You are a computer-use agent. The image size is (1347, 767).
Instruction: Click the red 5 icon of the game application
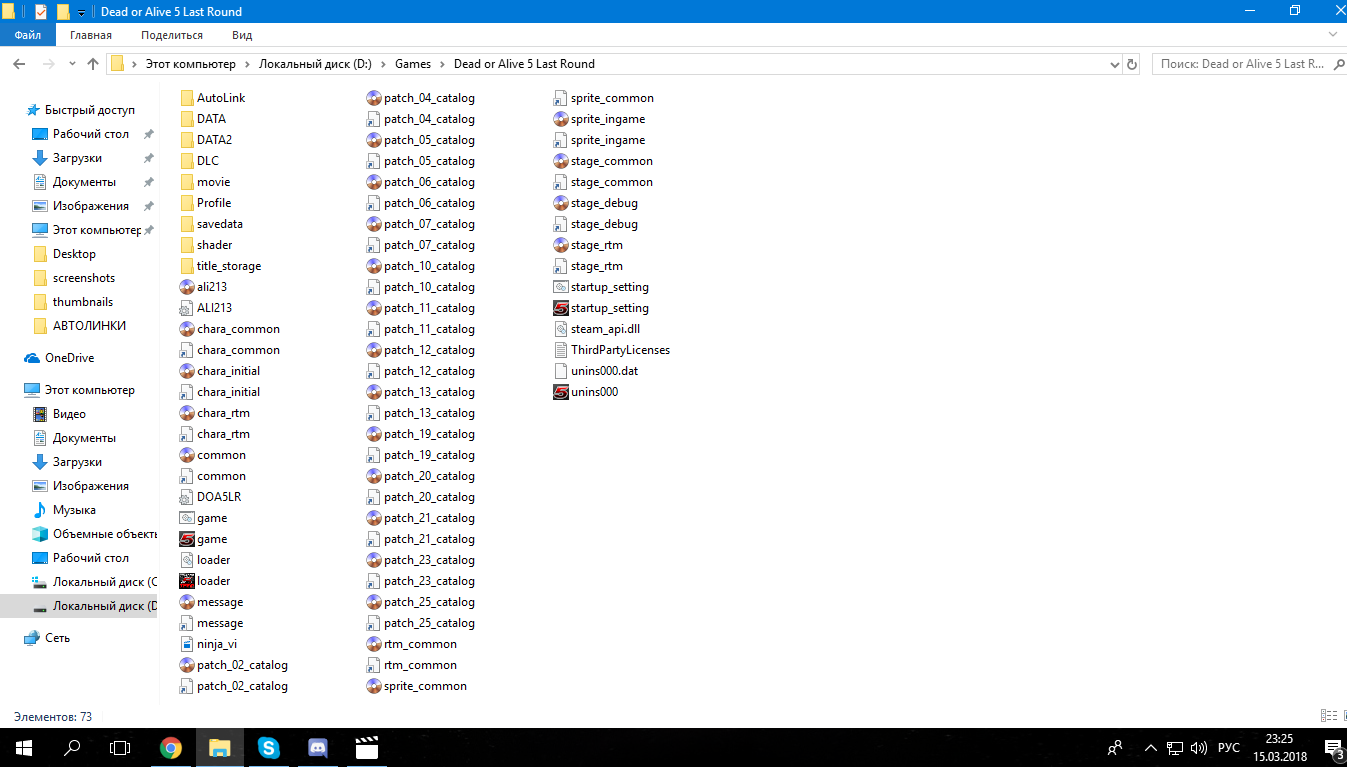tap(187, 539)
